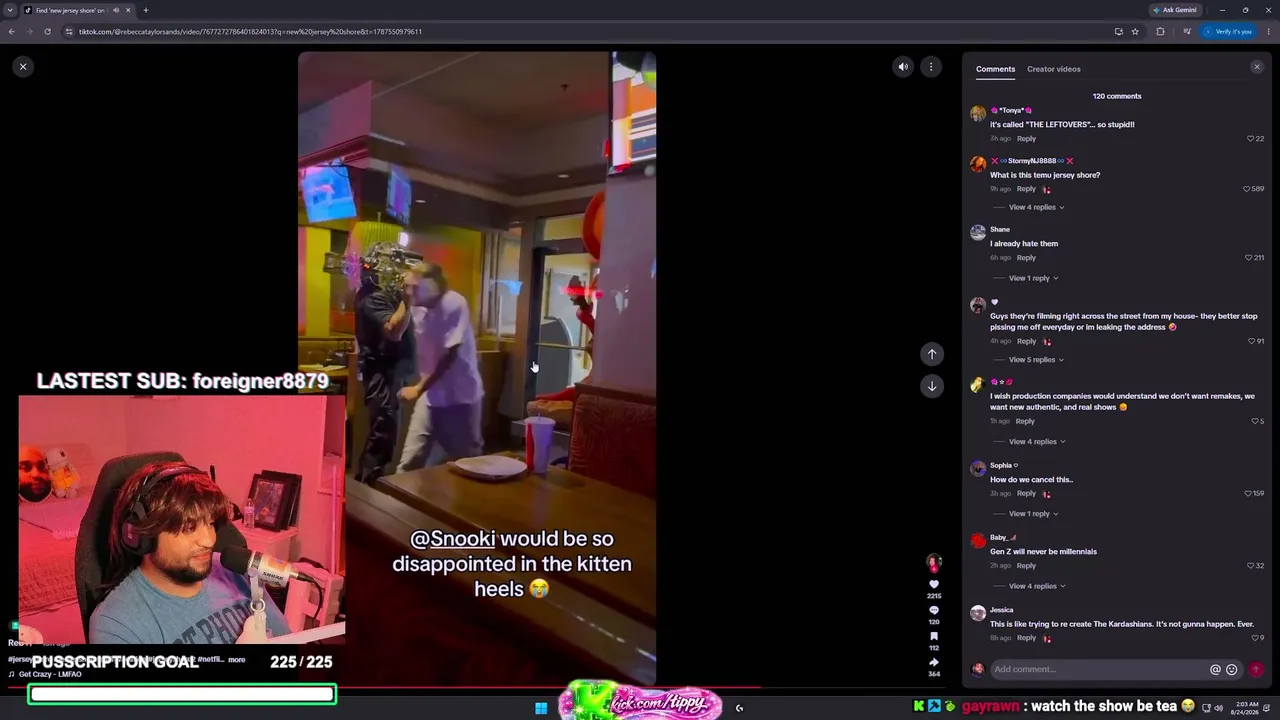Open the tab search dropdown in the tab strip
Image resolution: width=1280 pixels, height=720 pixels.
point(10,10)
